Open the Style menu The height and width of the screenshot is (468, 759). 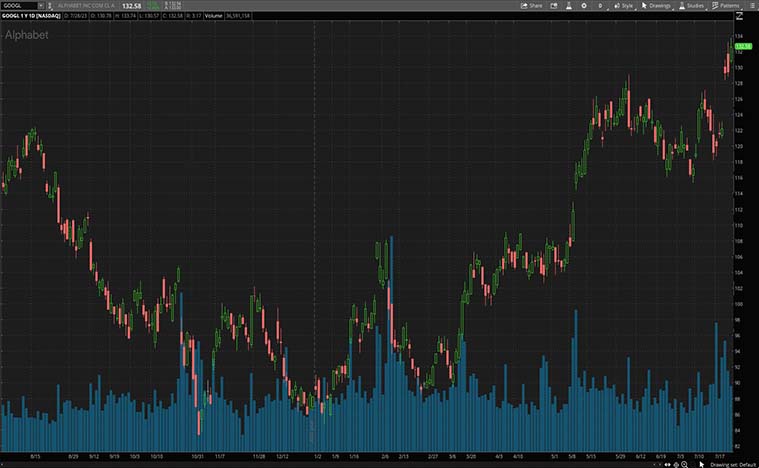pyautogui.click(x=623, y=6)
